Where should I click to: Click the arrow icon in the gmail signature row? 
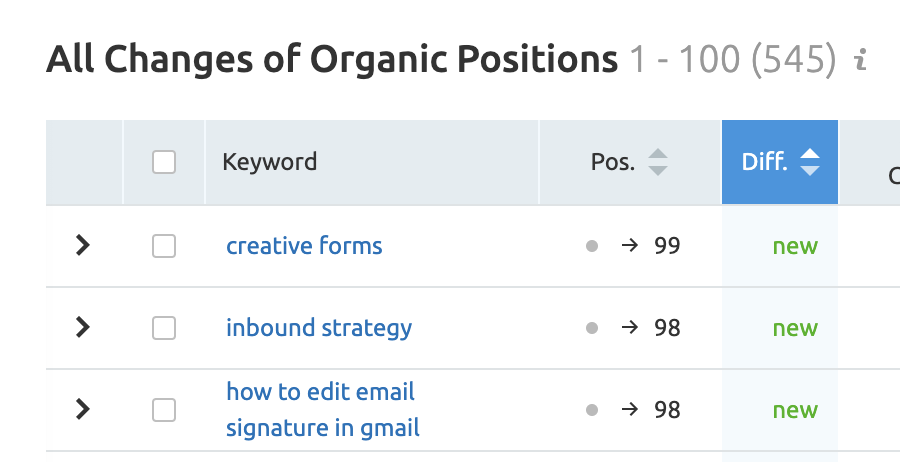point(629,410)
